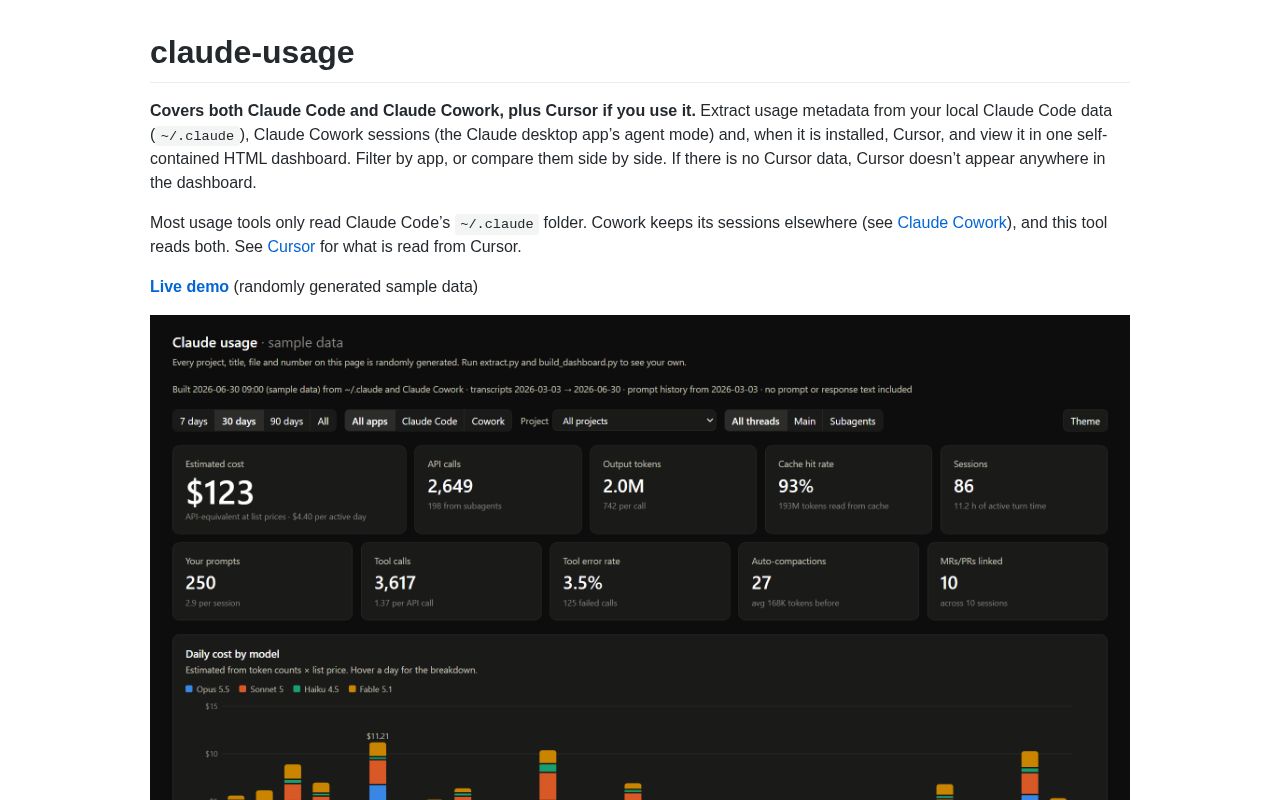
Task: Follow the Claude Cowork link
Action: point(952,223)
